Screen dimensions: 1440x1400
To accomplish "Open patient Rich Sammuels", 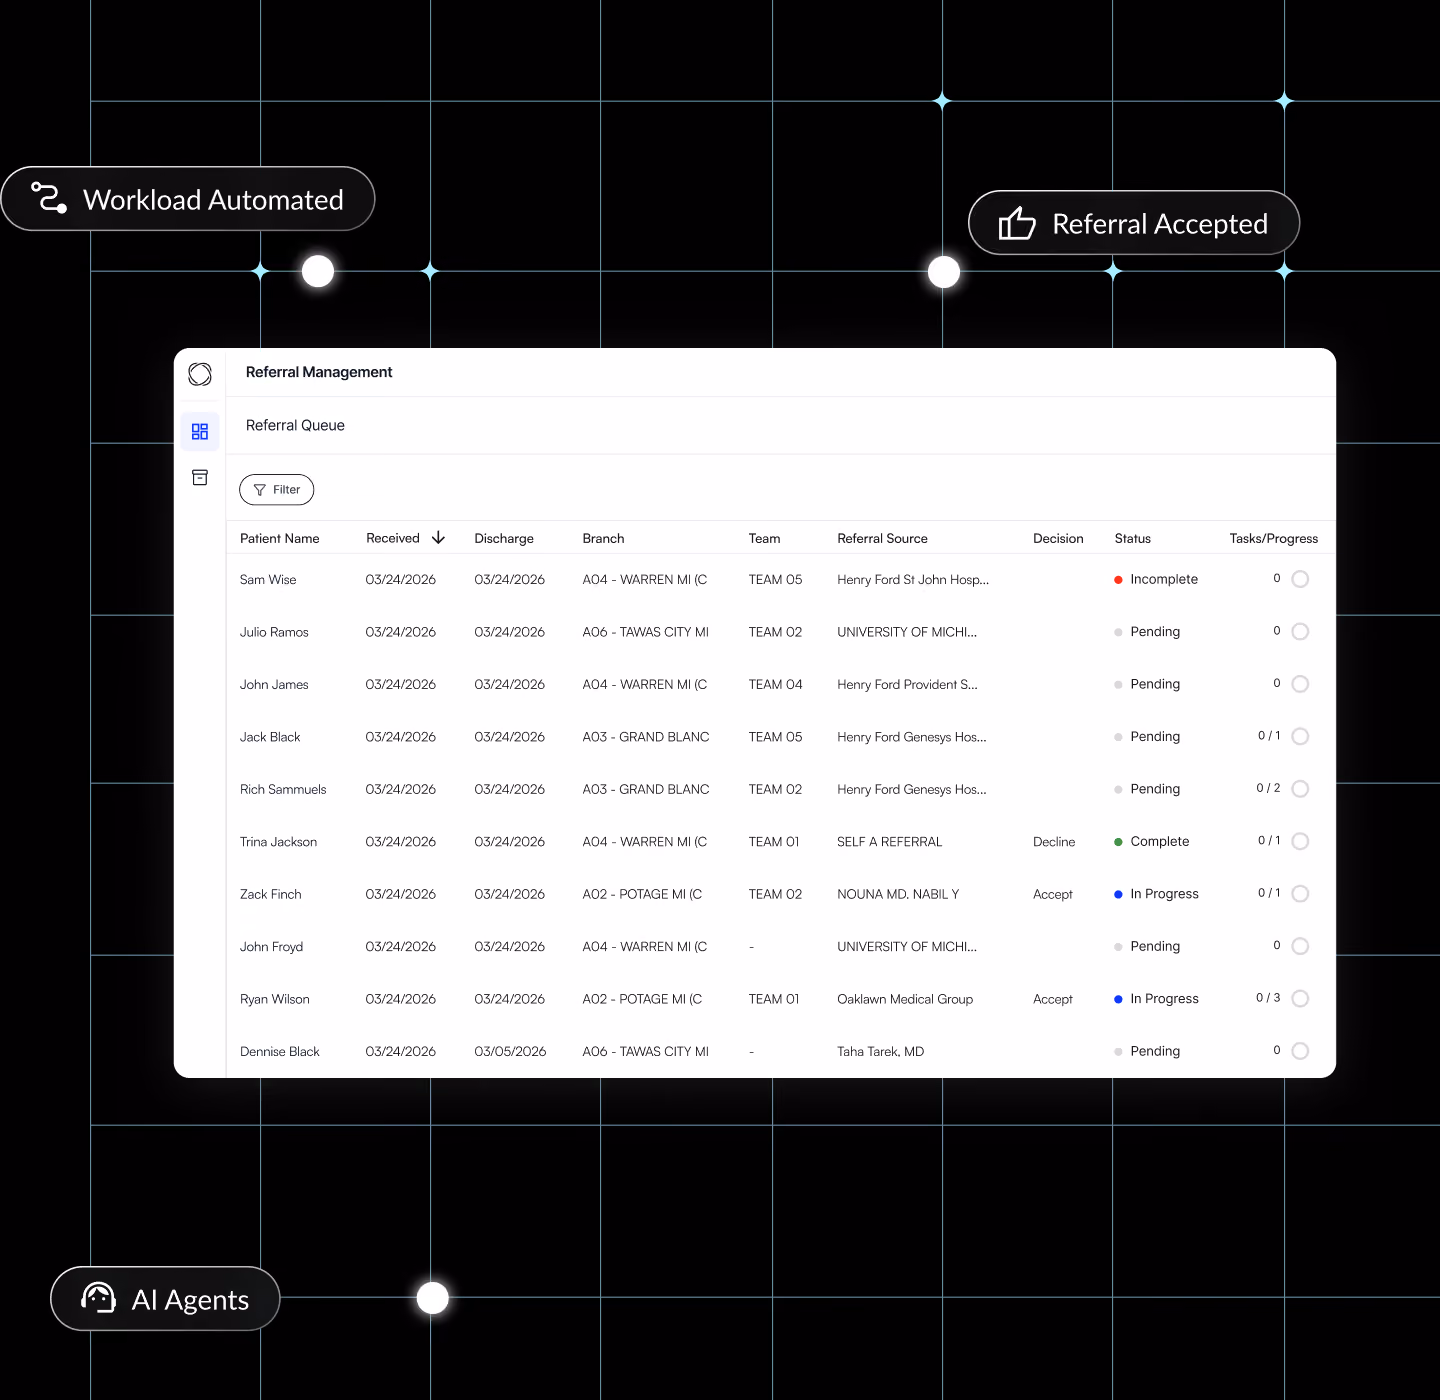I will (x=283, y=790).
